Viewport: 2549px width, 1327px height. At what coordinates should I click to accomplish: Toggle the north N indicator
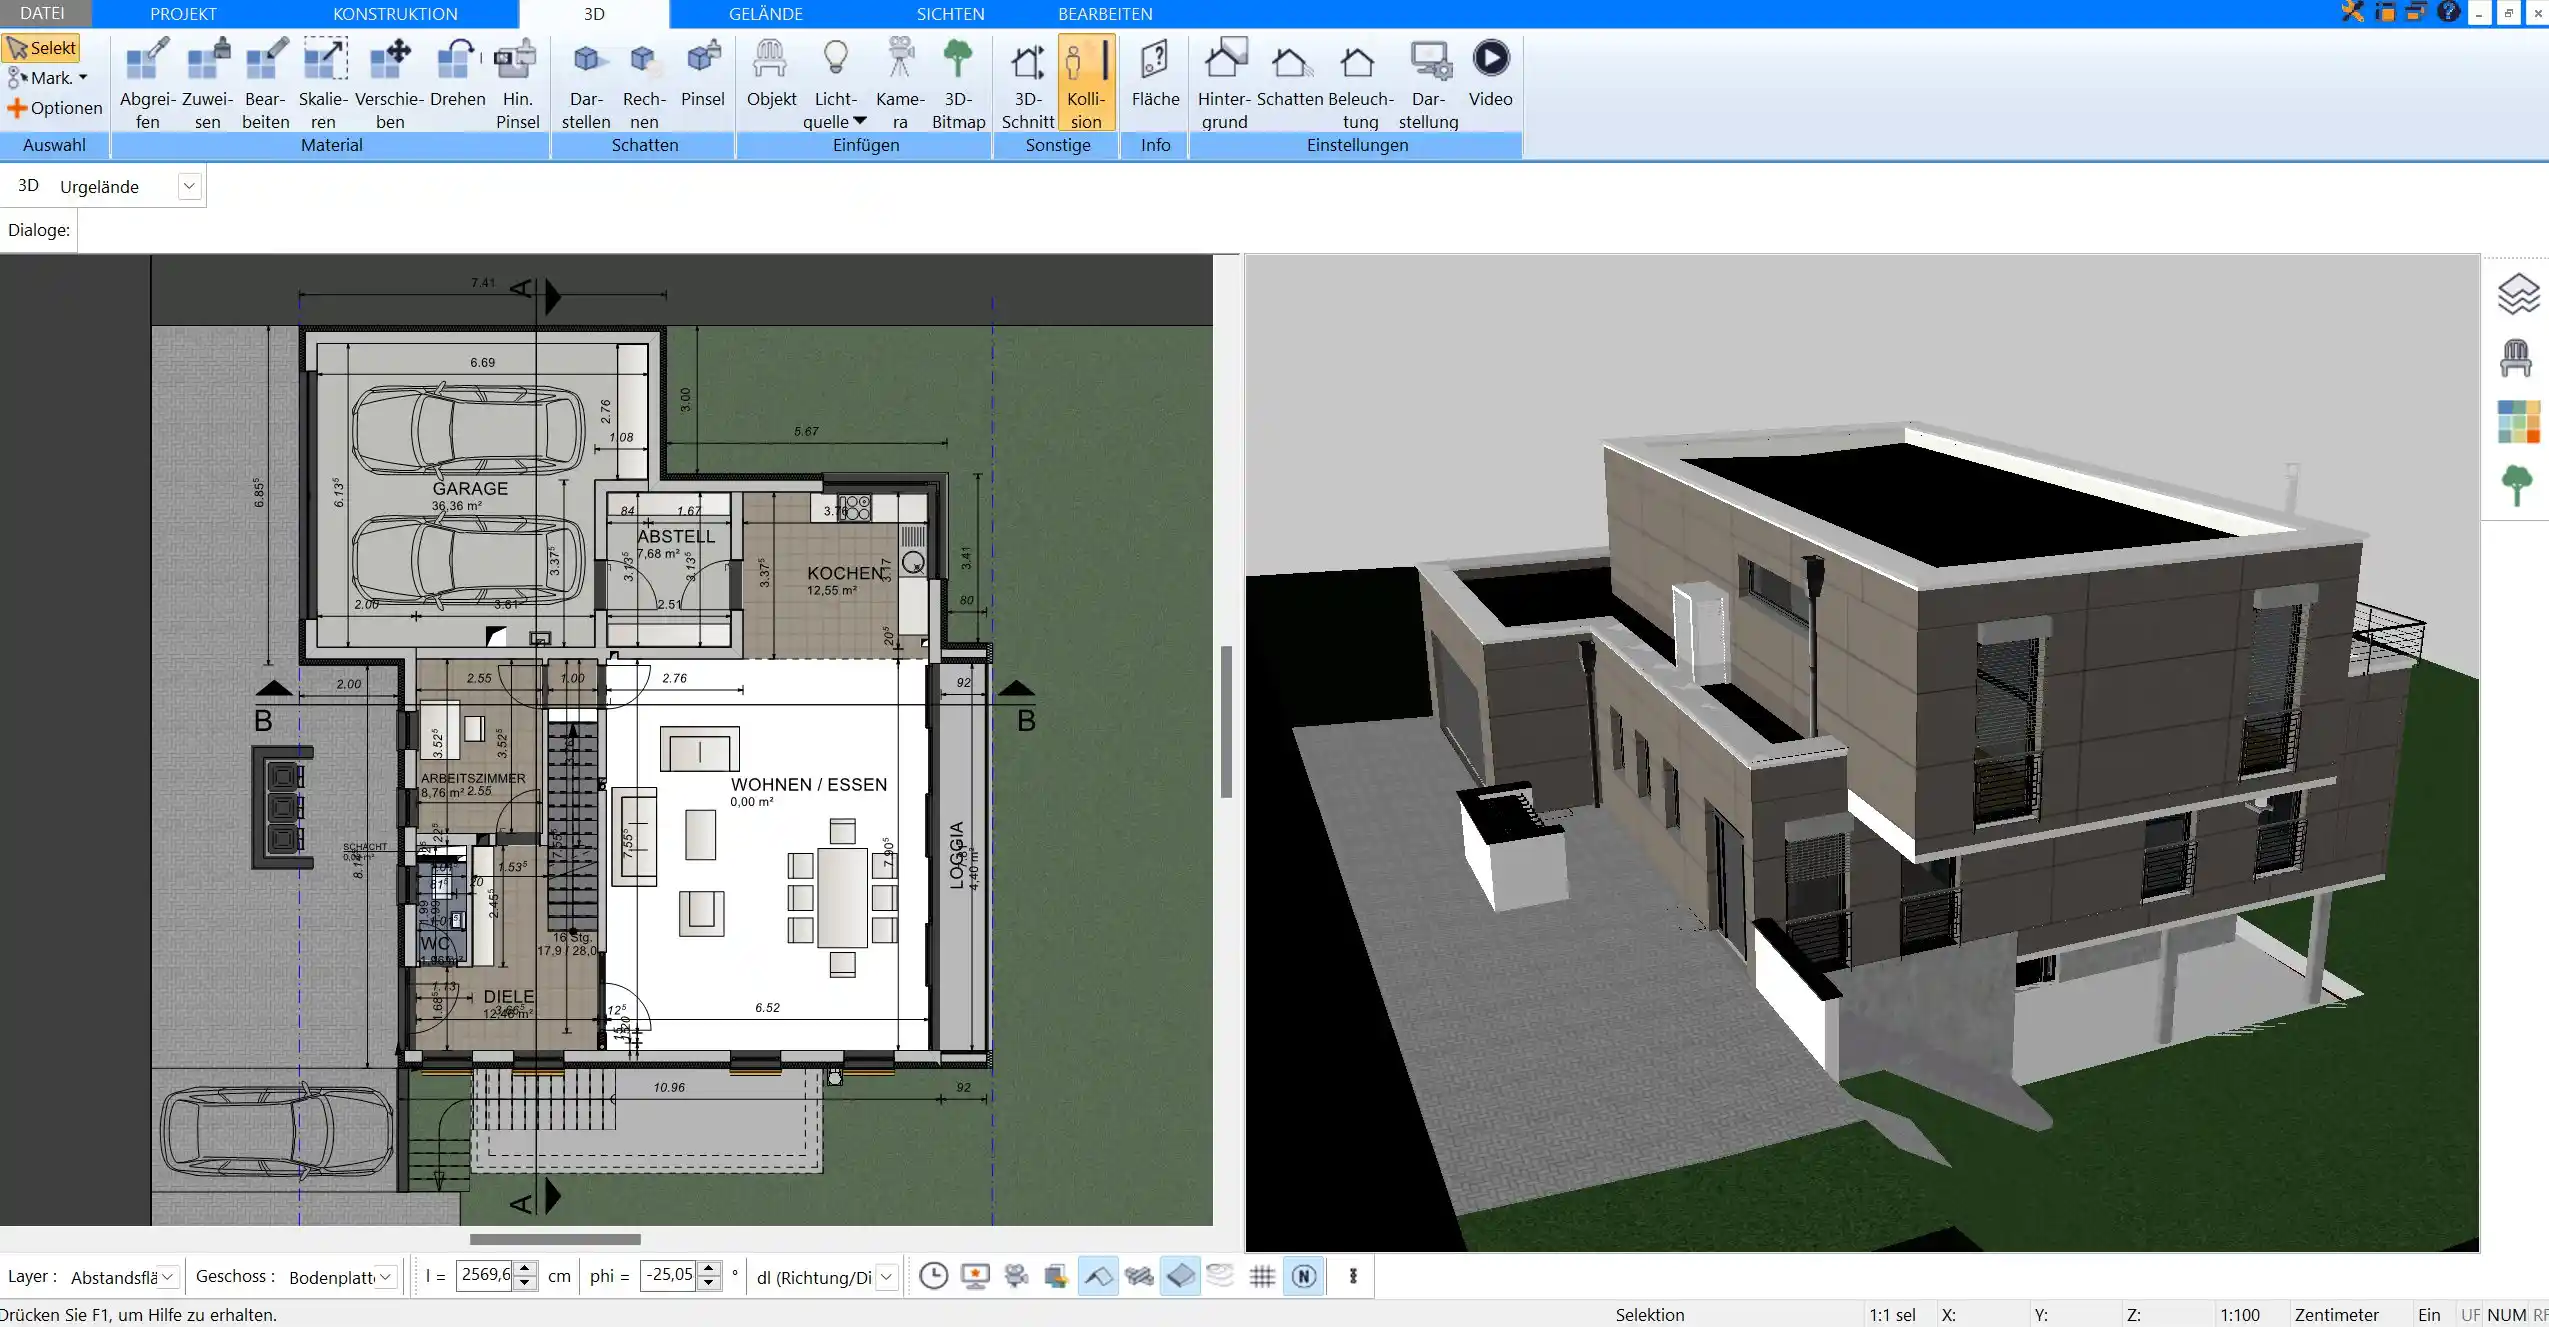(1304, 1276)
